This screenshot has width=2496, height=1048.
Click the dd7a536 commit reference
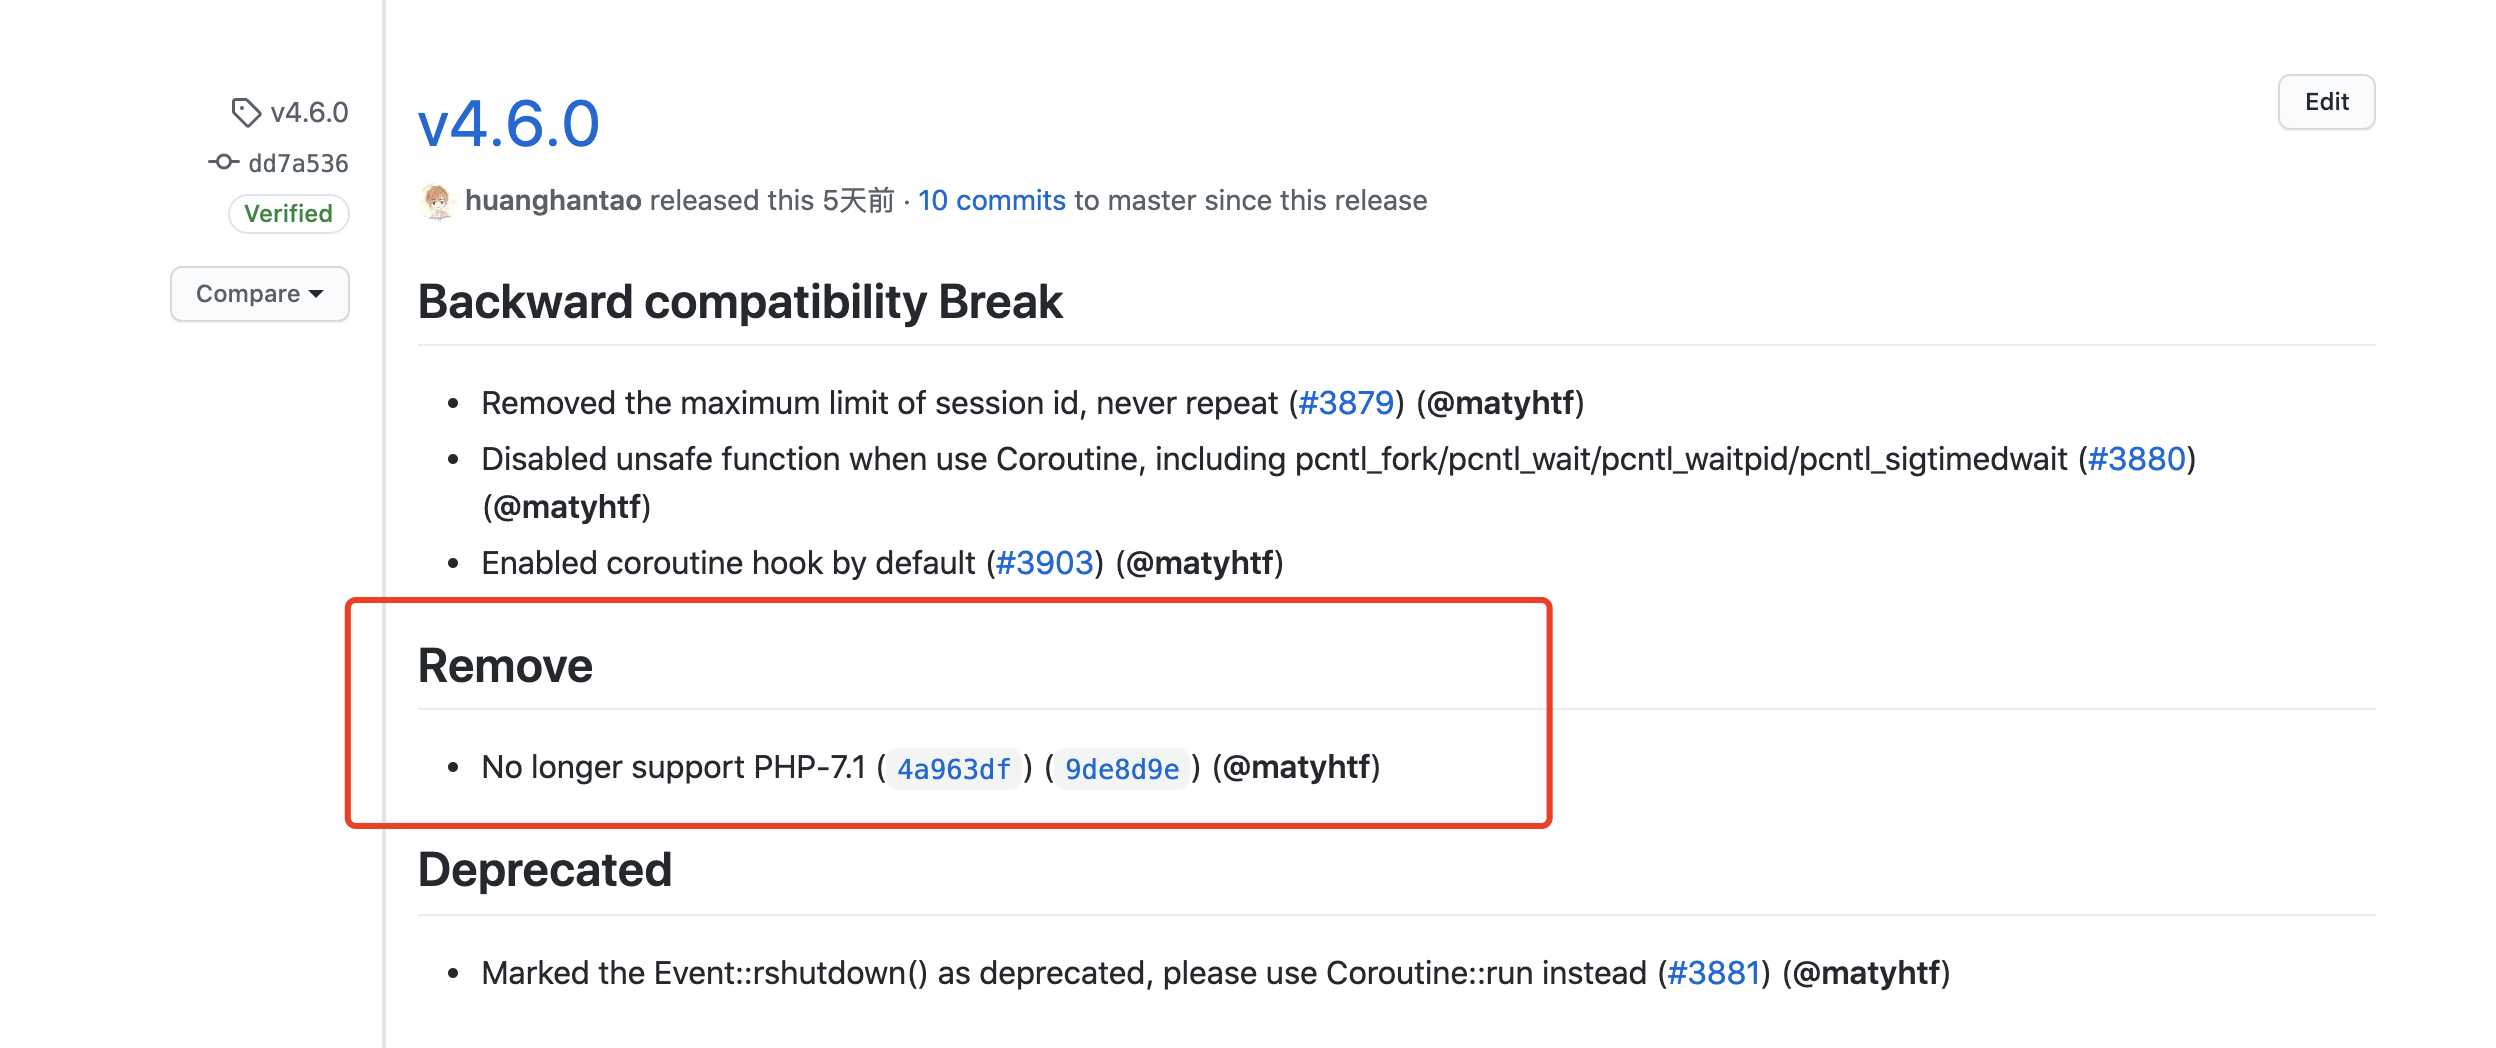point(299,161)
